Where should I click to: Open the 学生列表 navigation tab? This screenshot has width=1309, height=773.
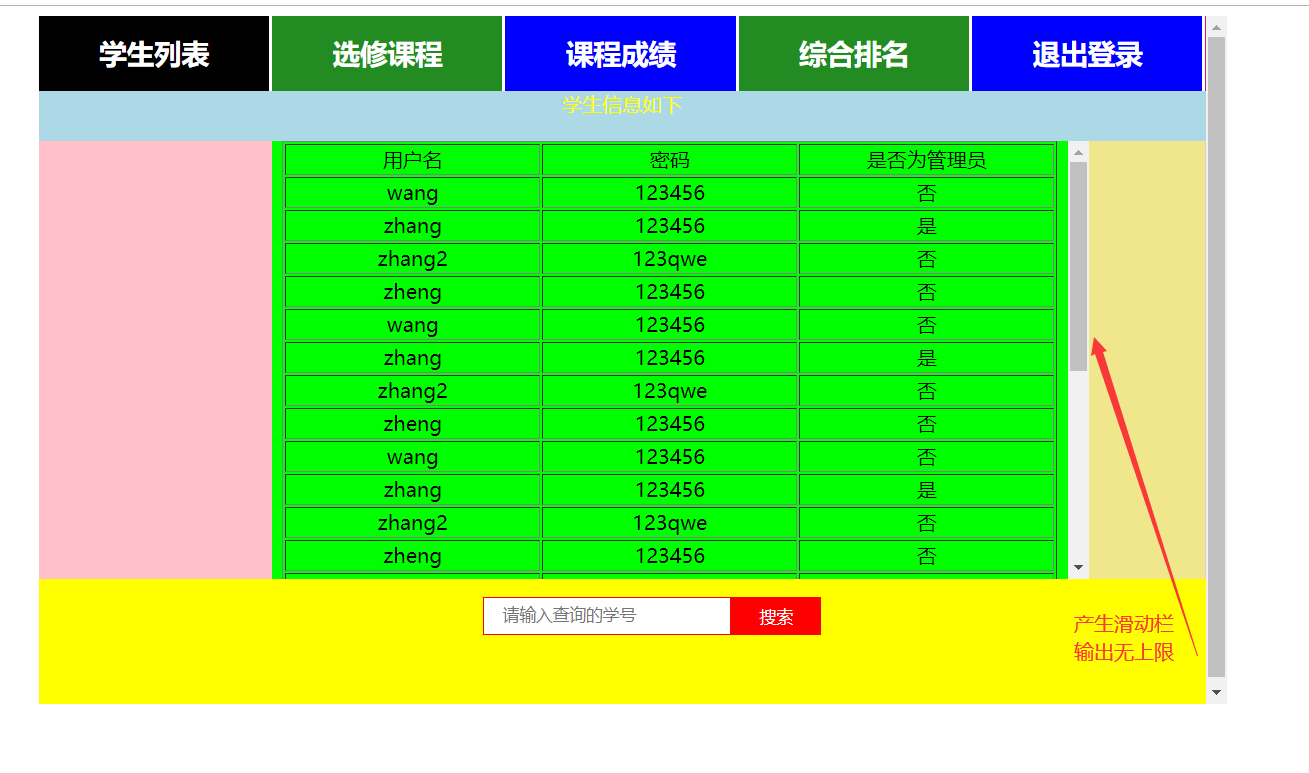[153, 53]
